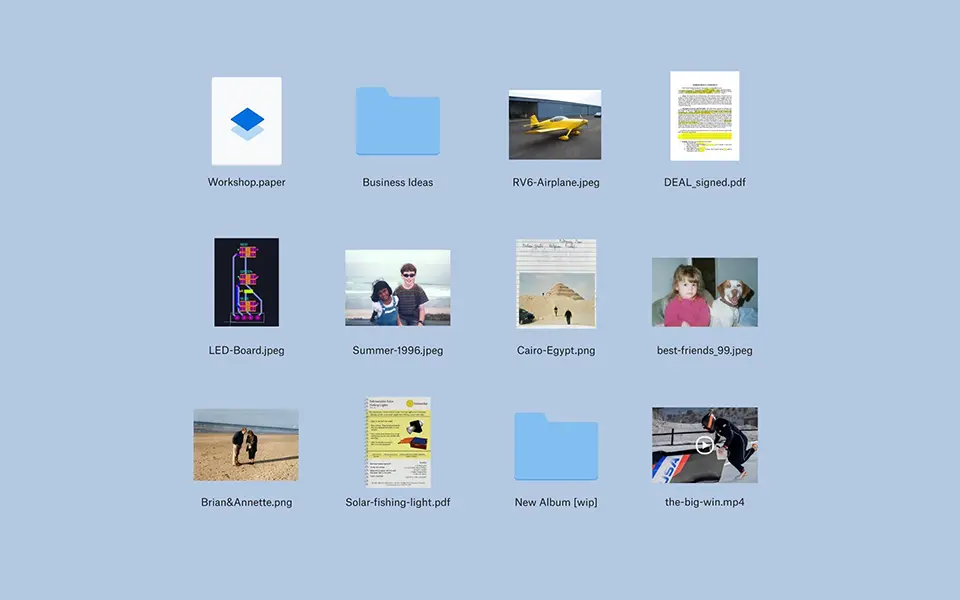Select the LED-Board circuit image thumbnail
Image resolution: width=960 pixels, height=600 pixels.
coord(246,282)
